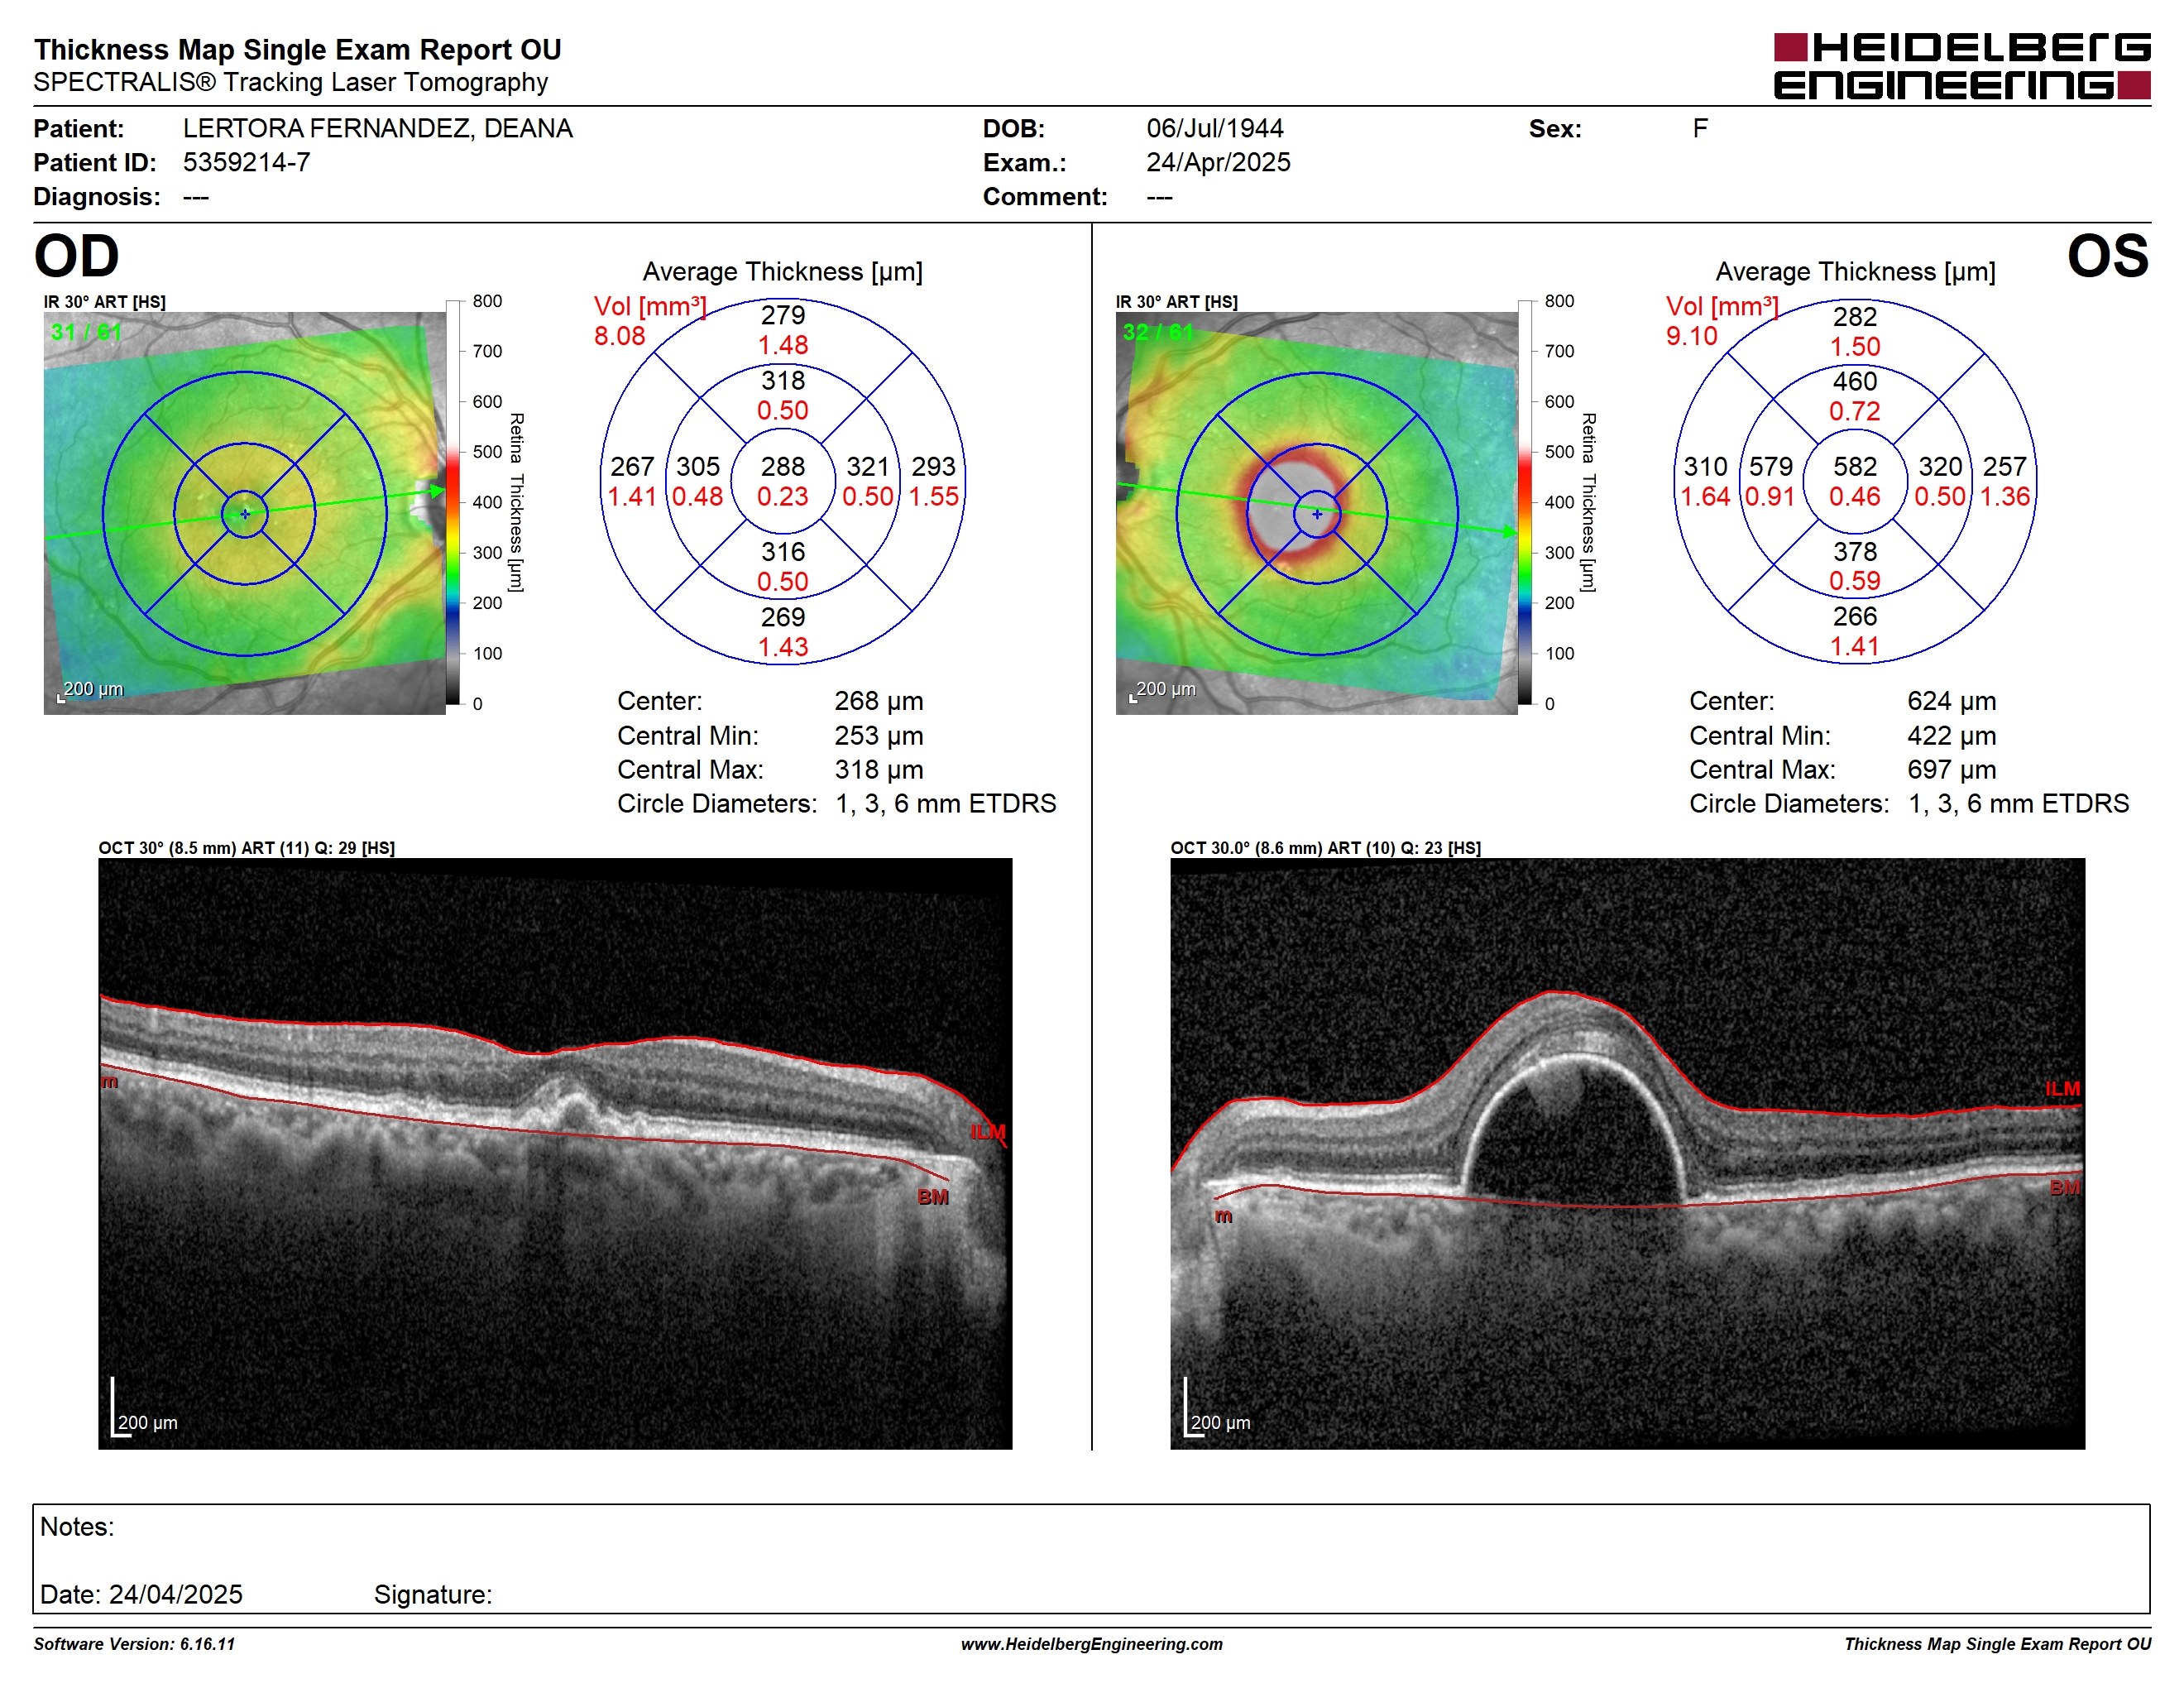This screenshot has width=2184, height=1688.
Task: Click OD outer inferior thickness 269
Action: point(783,617)
